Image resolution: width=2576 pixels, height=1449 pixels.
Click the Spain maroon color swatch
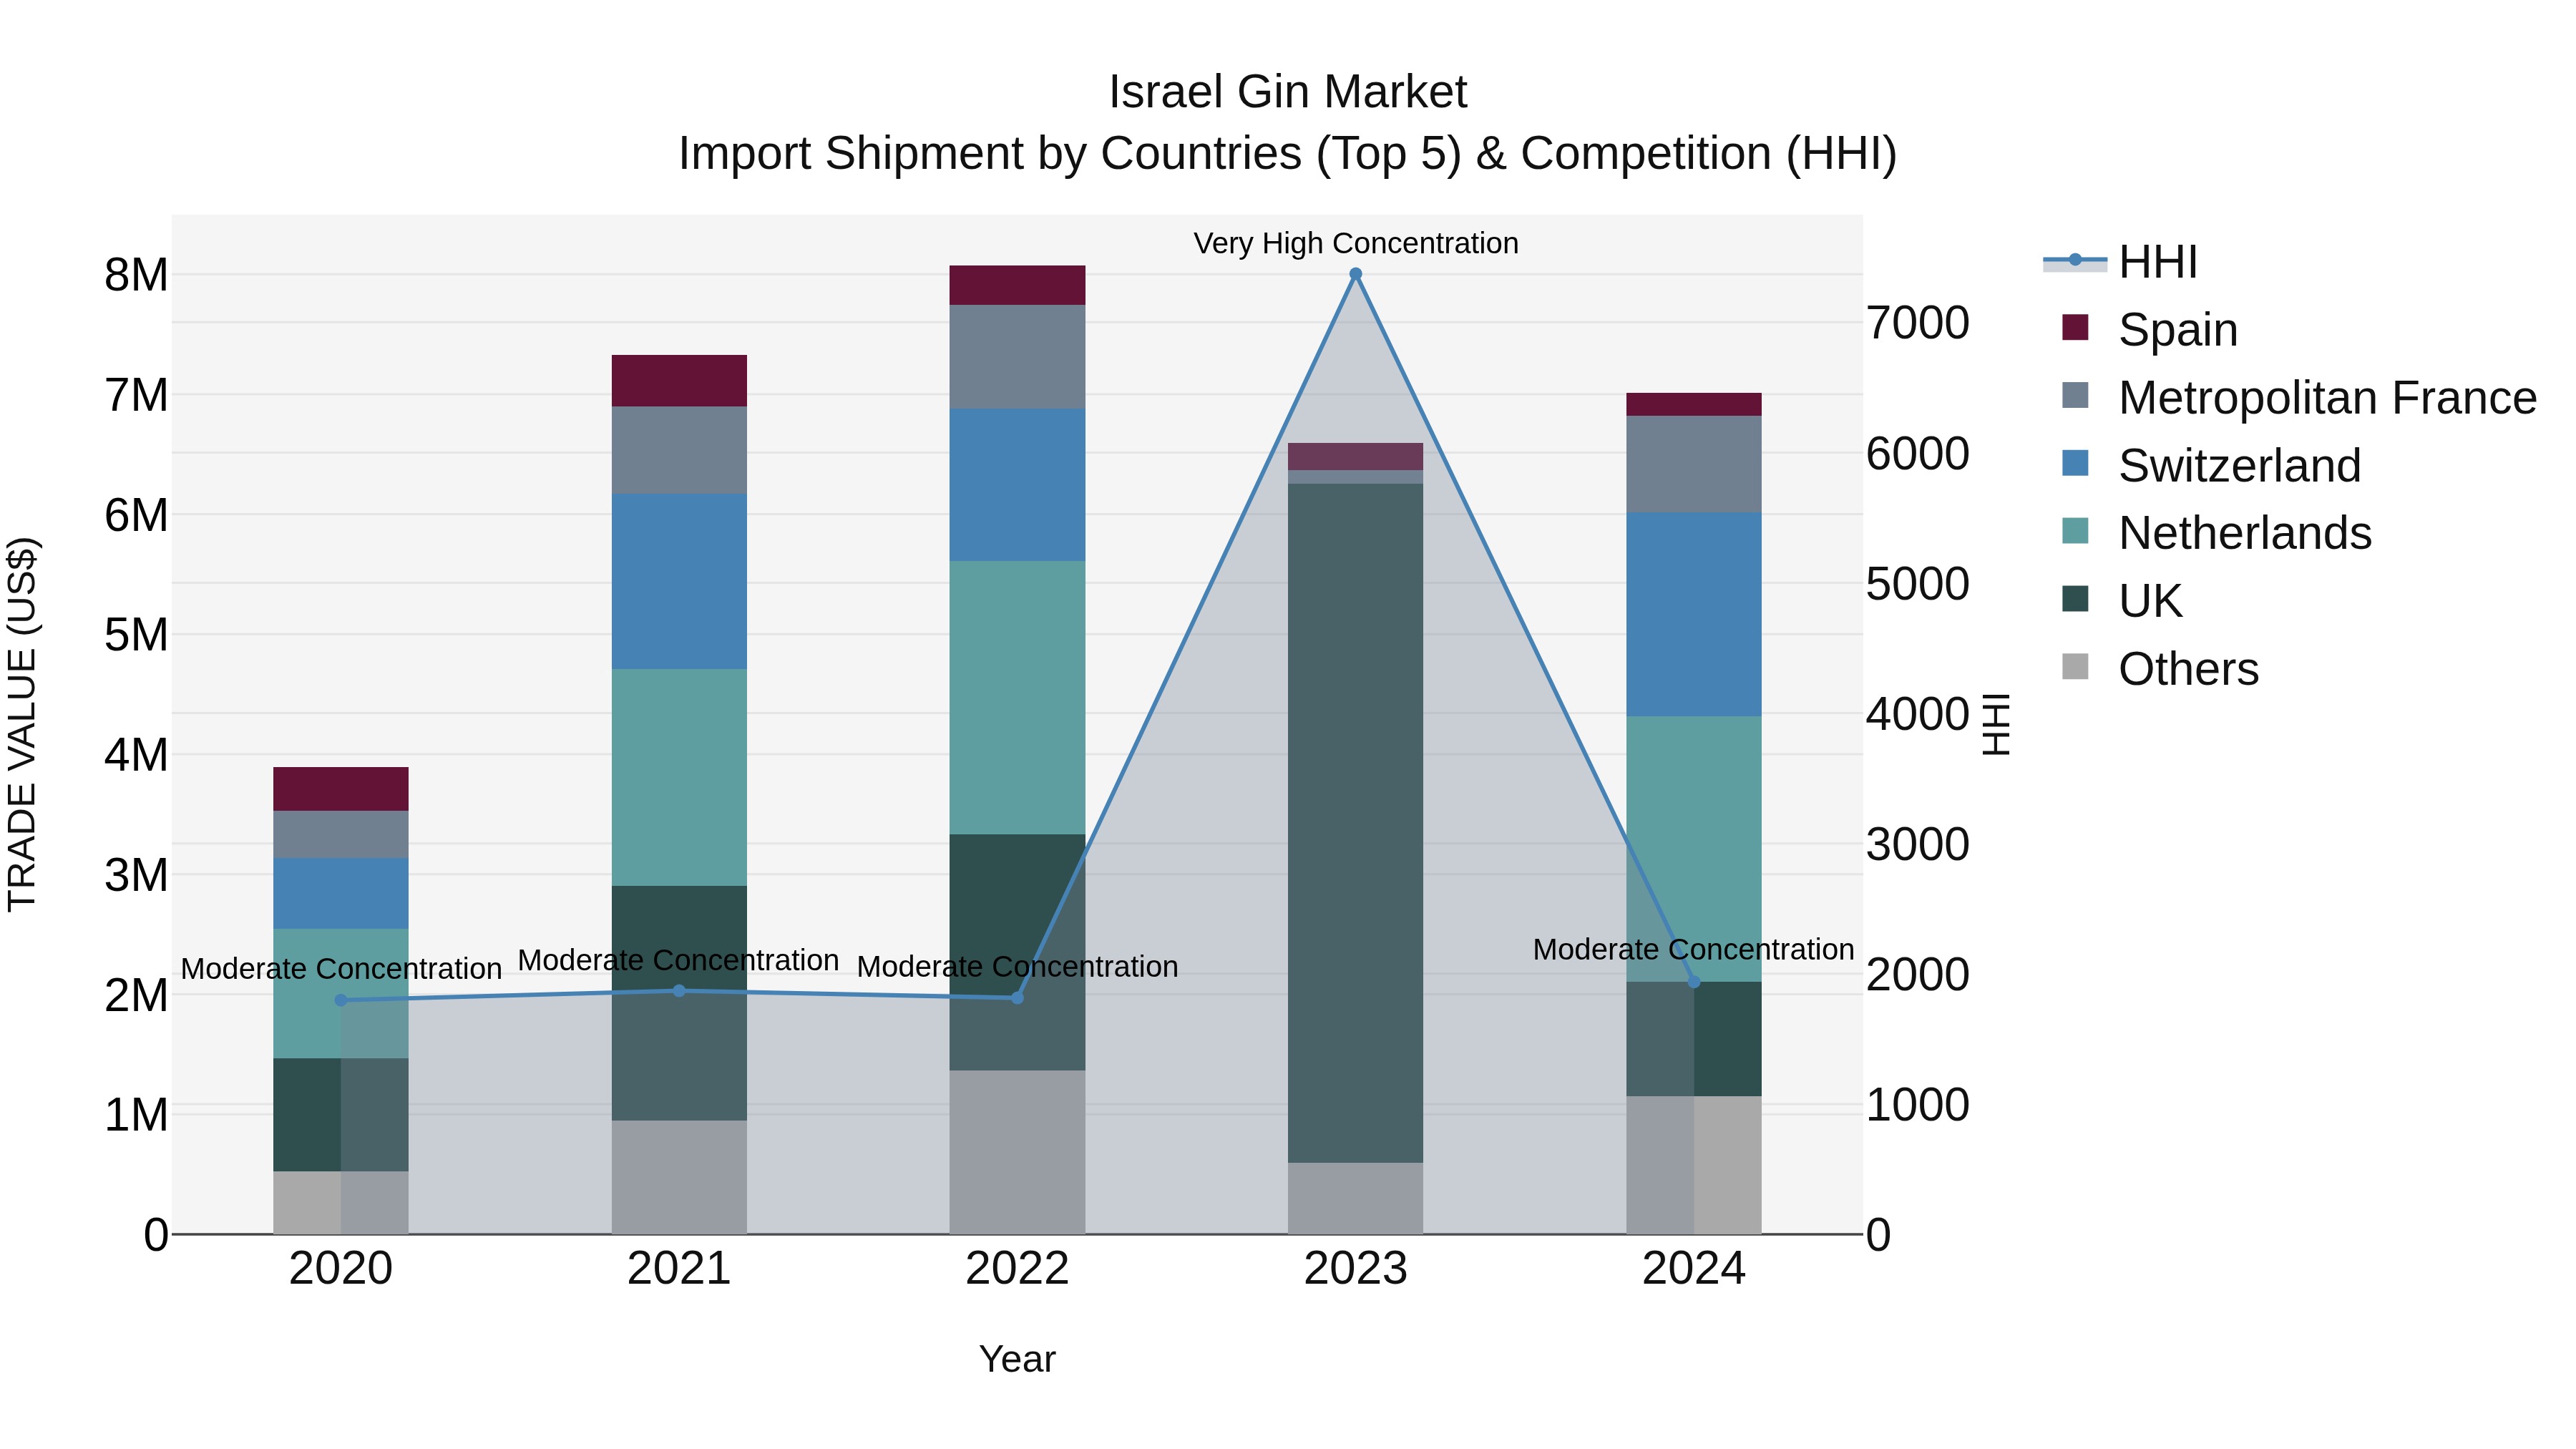[2075, 327]
